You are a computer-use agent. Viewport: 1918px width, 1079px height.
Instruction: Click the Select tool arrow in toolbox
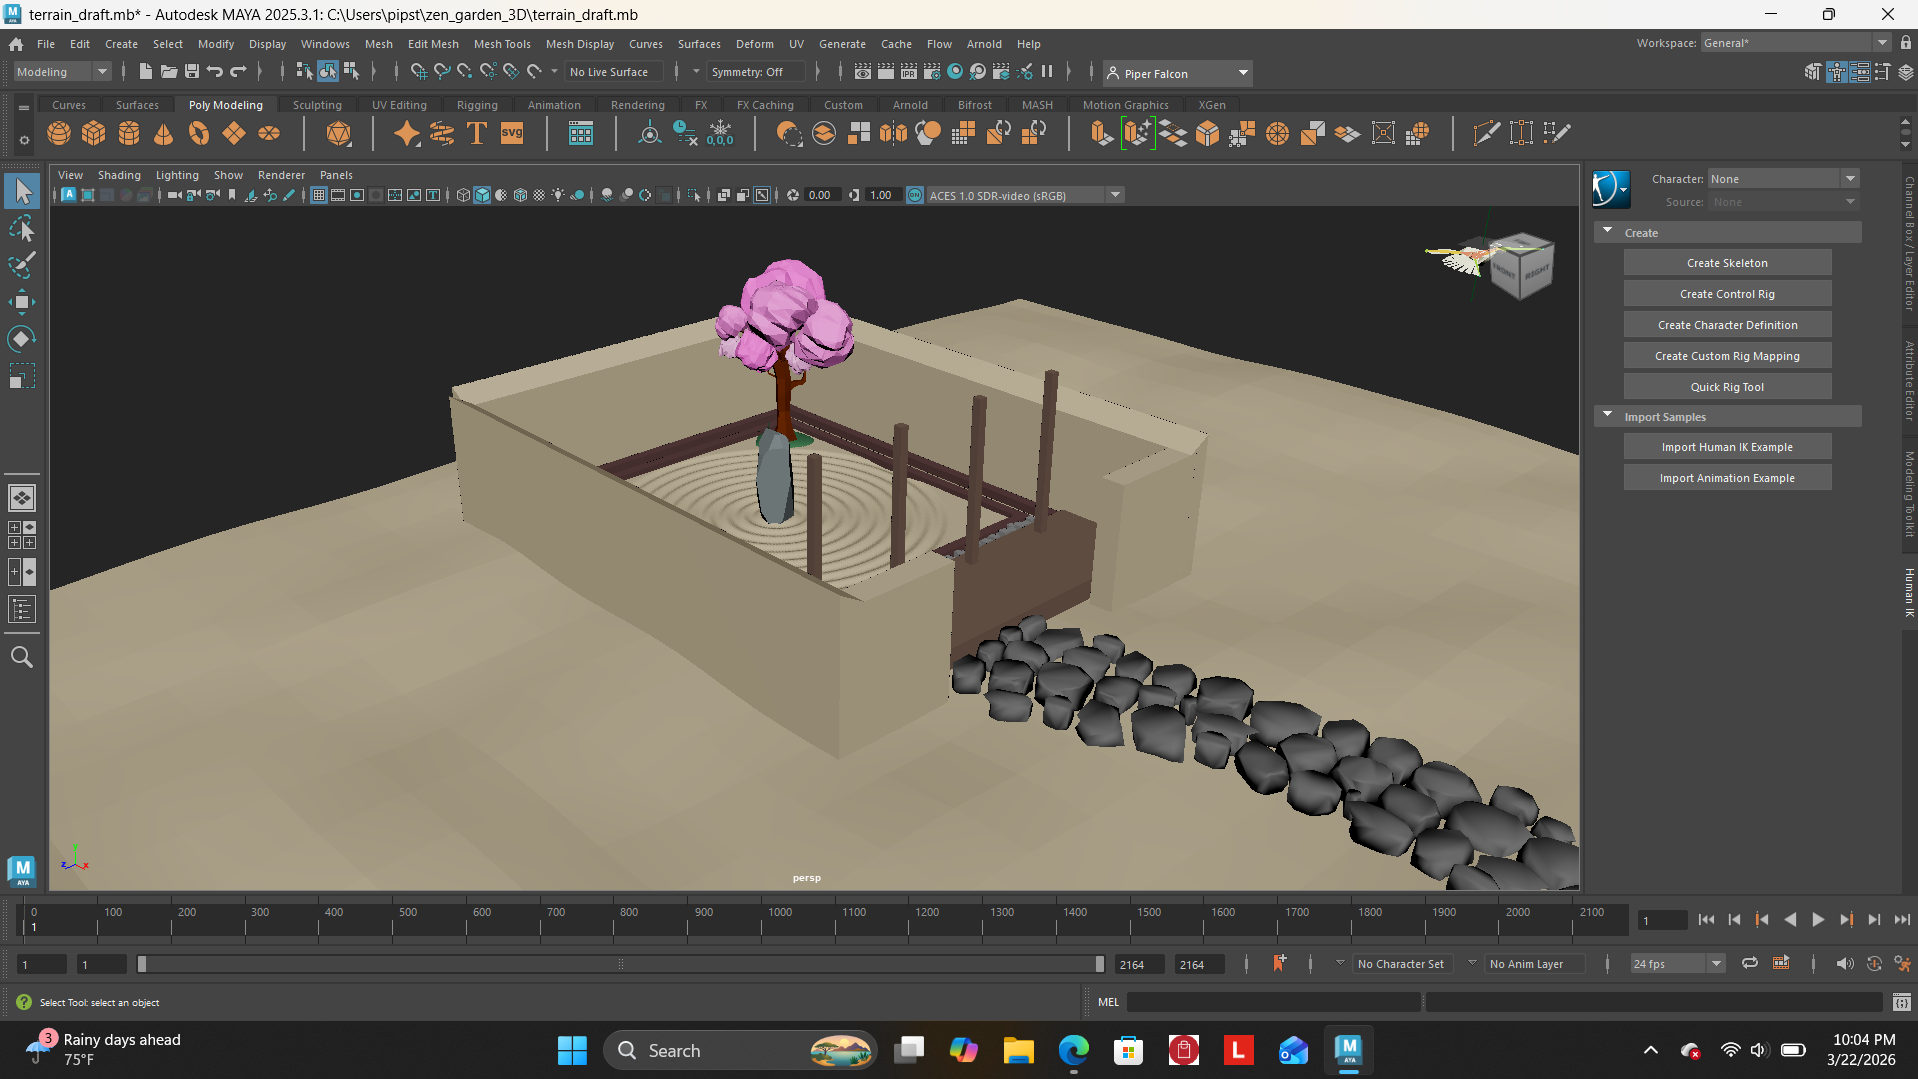pyautogui.click(x=22, y=191)
